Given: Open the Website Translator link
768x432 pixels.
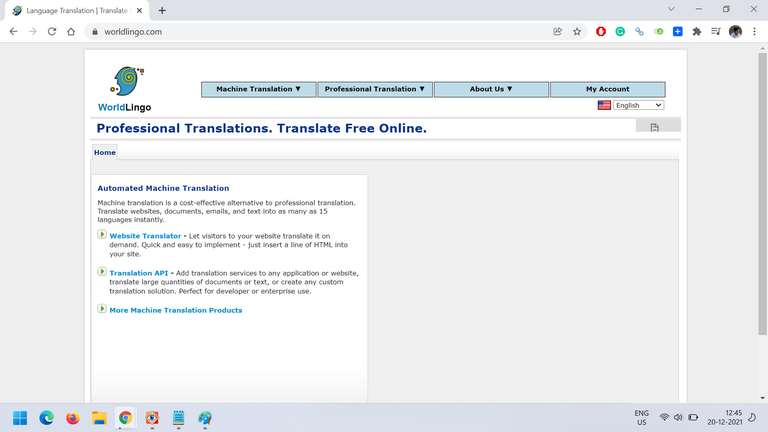Looking at the screenshot, I should coord(145,236).
